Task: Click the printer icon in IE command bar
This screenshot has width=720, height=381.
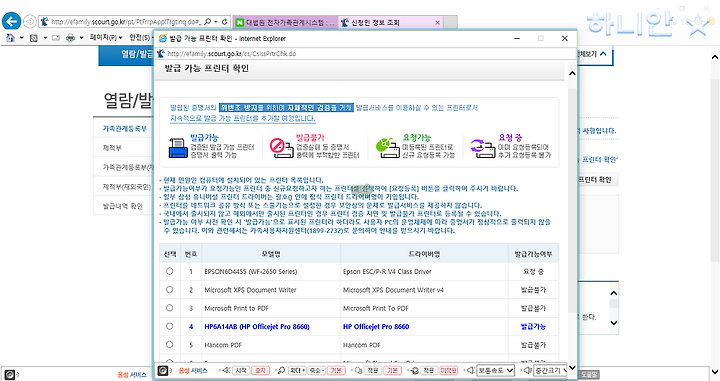Action: [70, 38]
